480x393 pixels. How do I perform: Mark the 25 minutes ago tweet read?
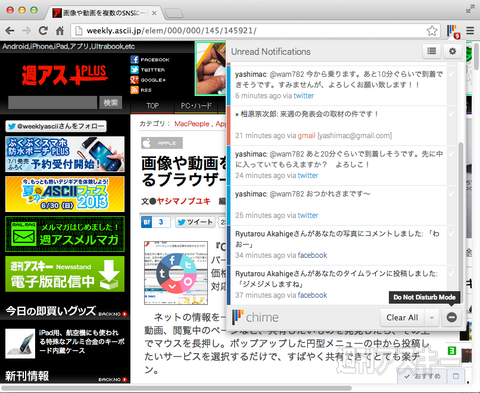[x=451, y=194]
